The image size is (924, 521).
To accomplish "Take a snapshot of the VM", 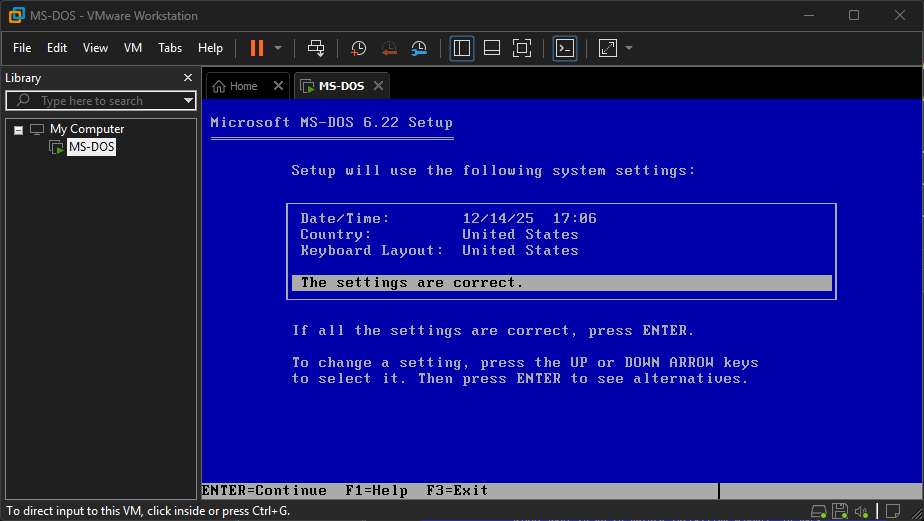I will click(x=358, y=48).
